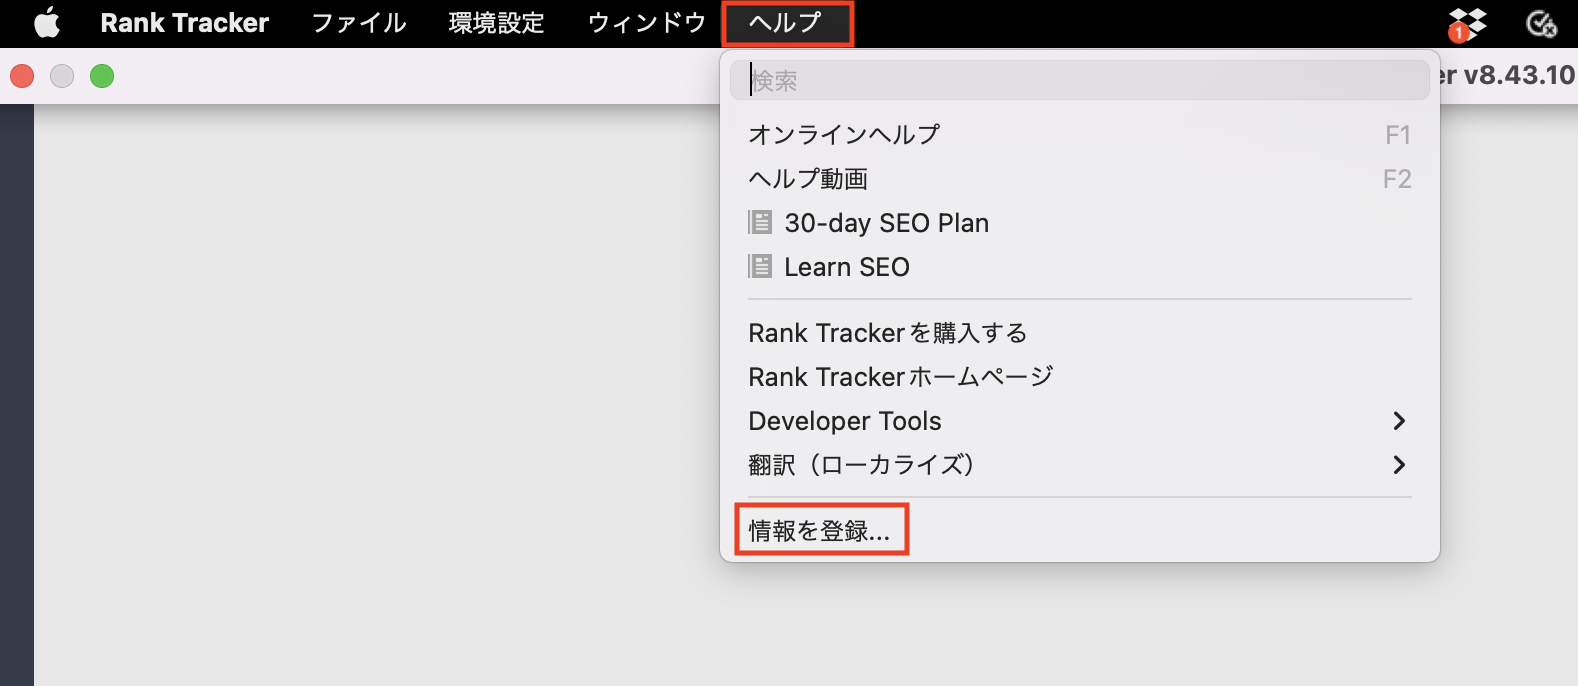Select 情報を登録... menu item
This screenshot has width=1578, height=686.
821,531
